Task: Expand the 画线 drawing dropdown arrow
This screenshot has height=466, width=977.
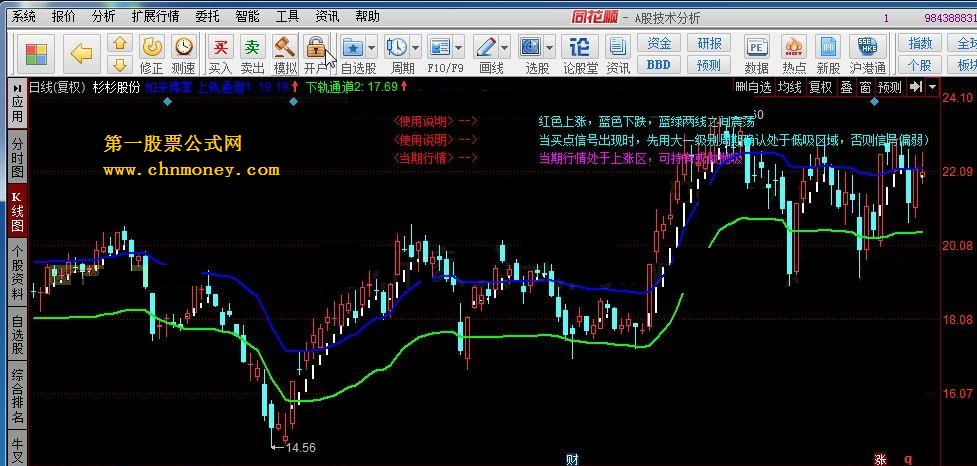Action: tap(504, 47)
